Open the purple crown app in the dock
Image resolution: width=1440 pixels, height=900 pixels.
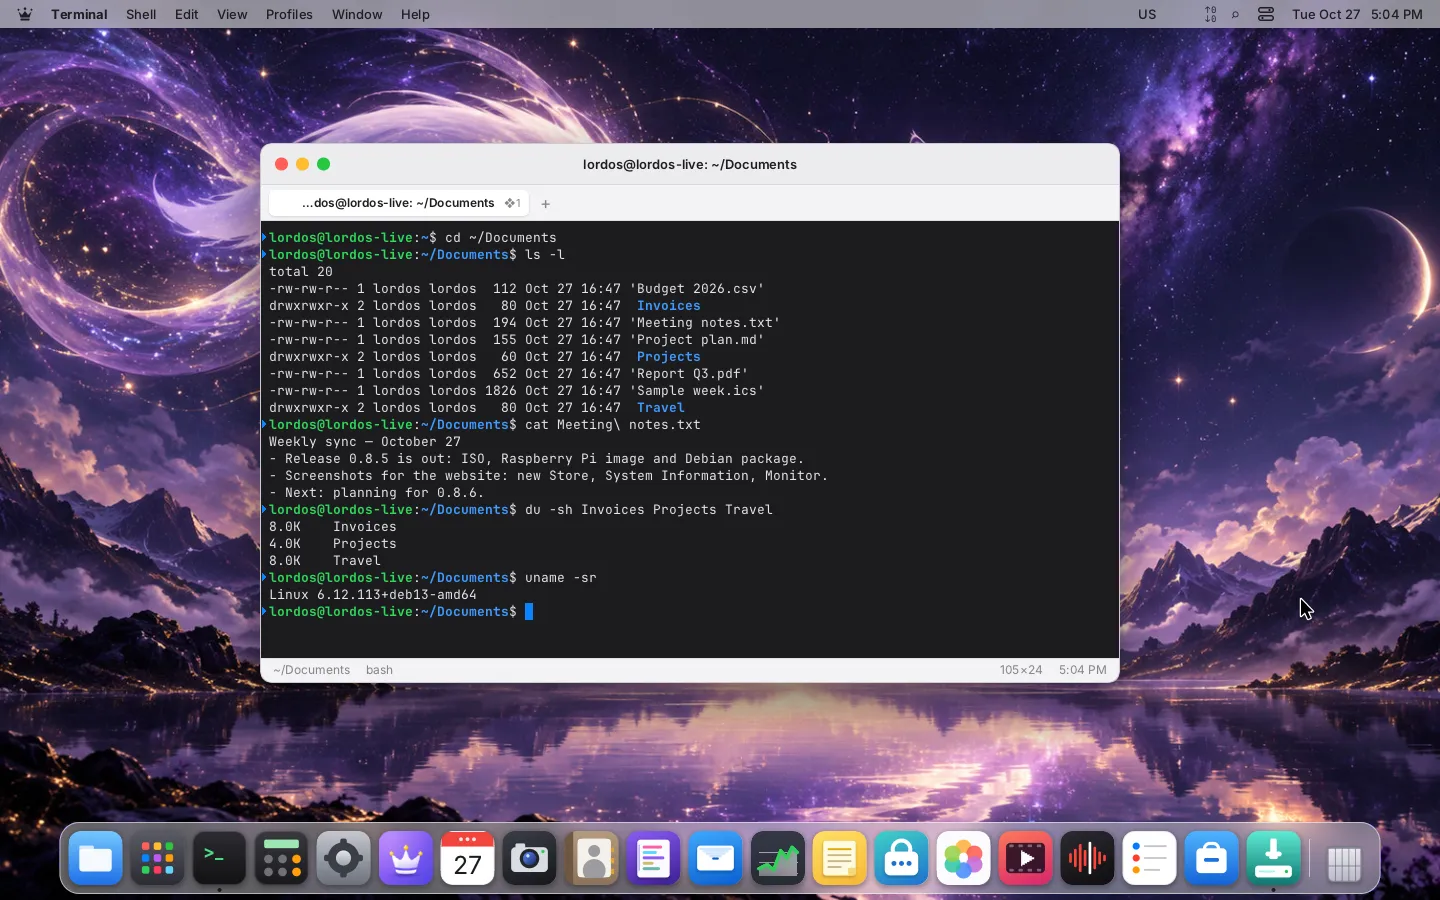point(406,858)
